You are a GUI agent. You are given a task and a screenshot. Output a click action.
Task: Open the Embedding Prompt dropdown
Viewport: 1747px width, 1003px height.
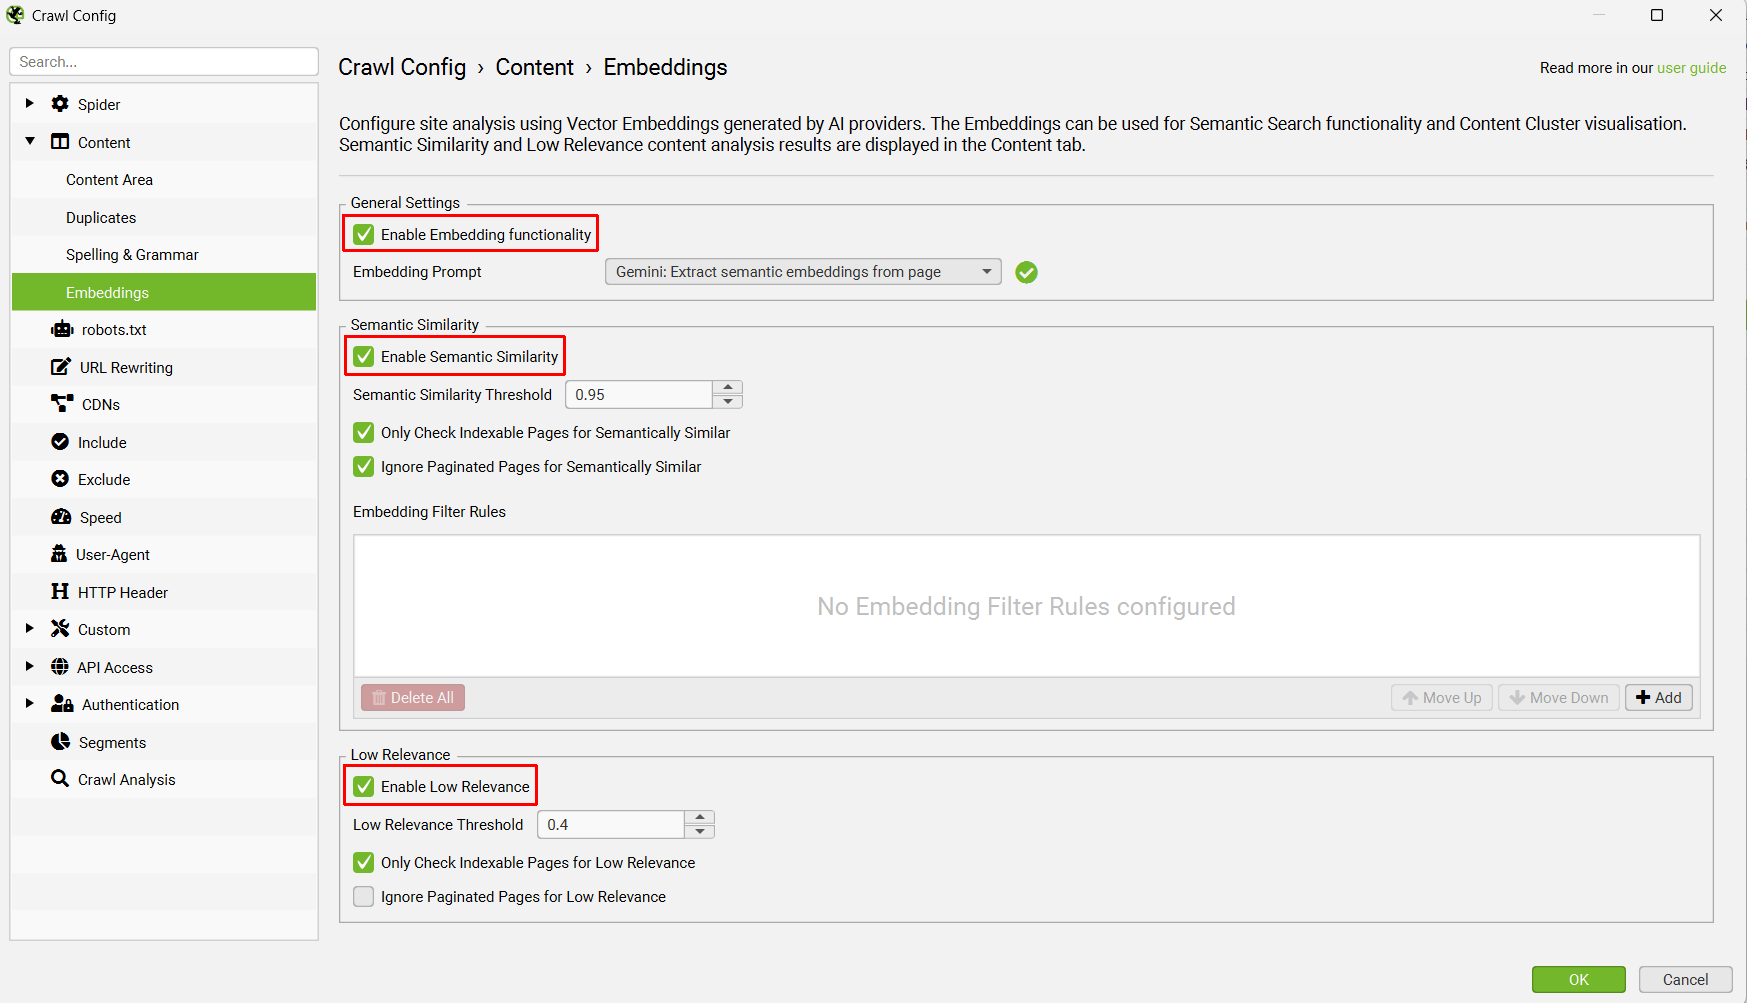coord(987,271)
